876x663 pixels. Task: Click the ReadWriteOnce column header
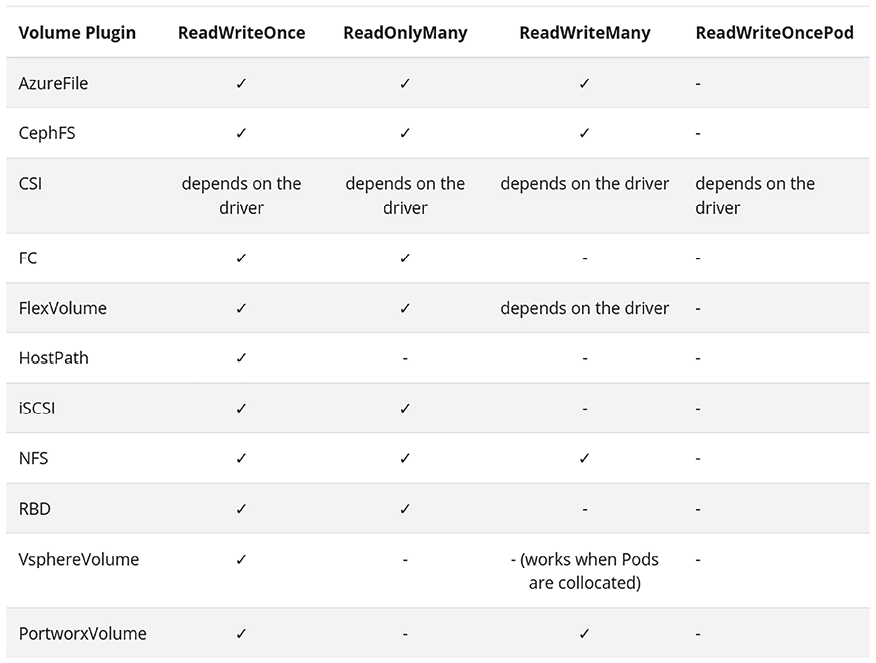tap(242, 33)
